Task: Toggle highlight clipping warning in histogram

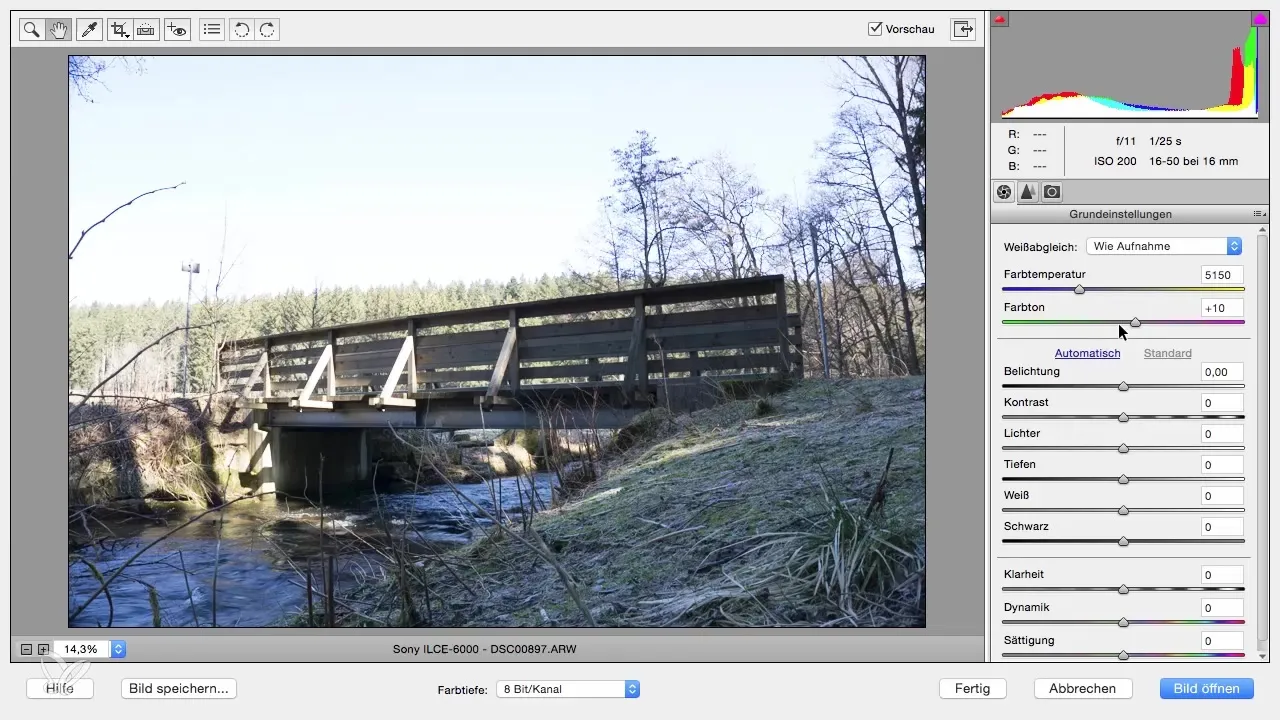Action: point(1259,19)
